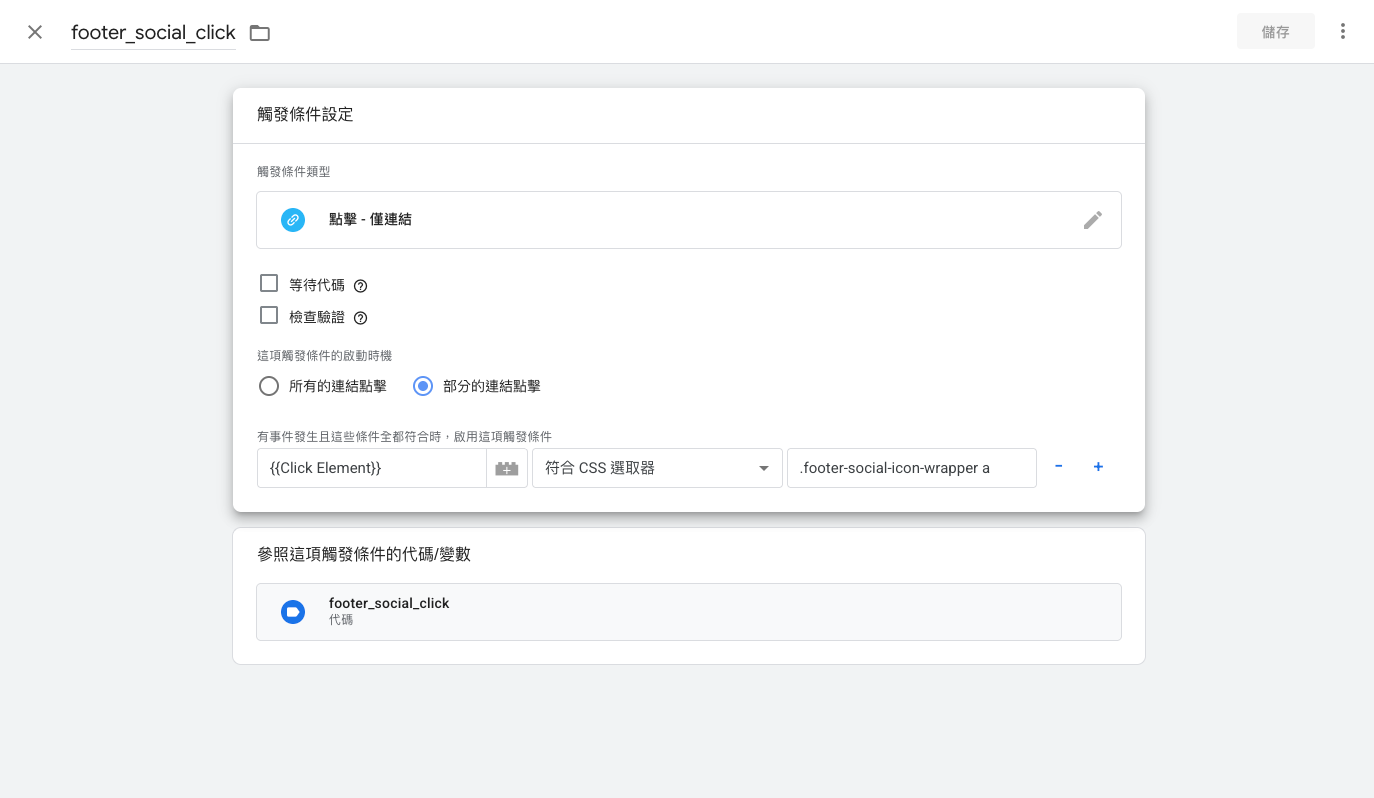Click the pencil icon to edit trigger type
This screenshot has height=798, width=1374.
(1093, 220)
